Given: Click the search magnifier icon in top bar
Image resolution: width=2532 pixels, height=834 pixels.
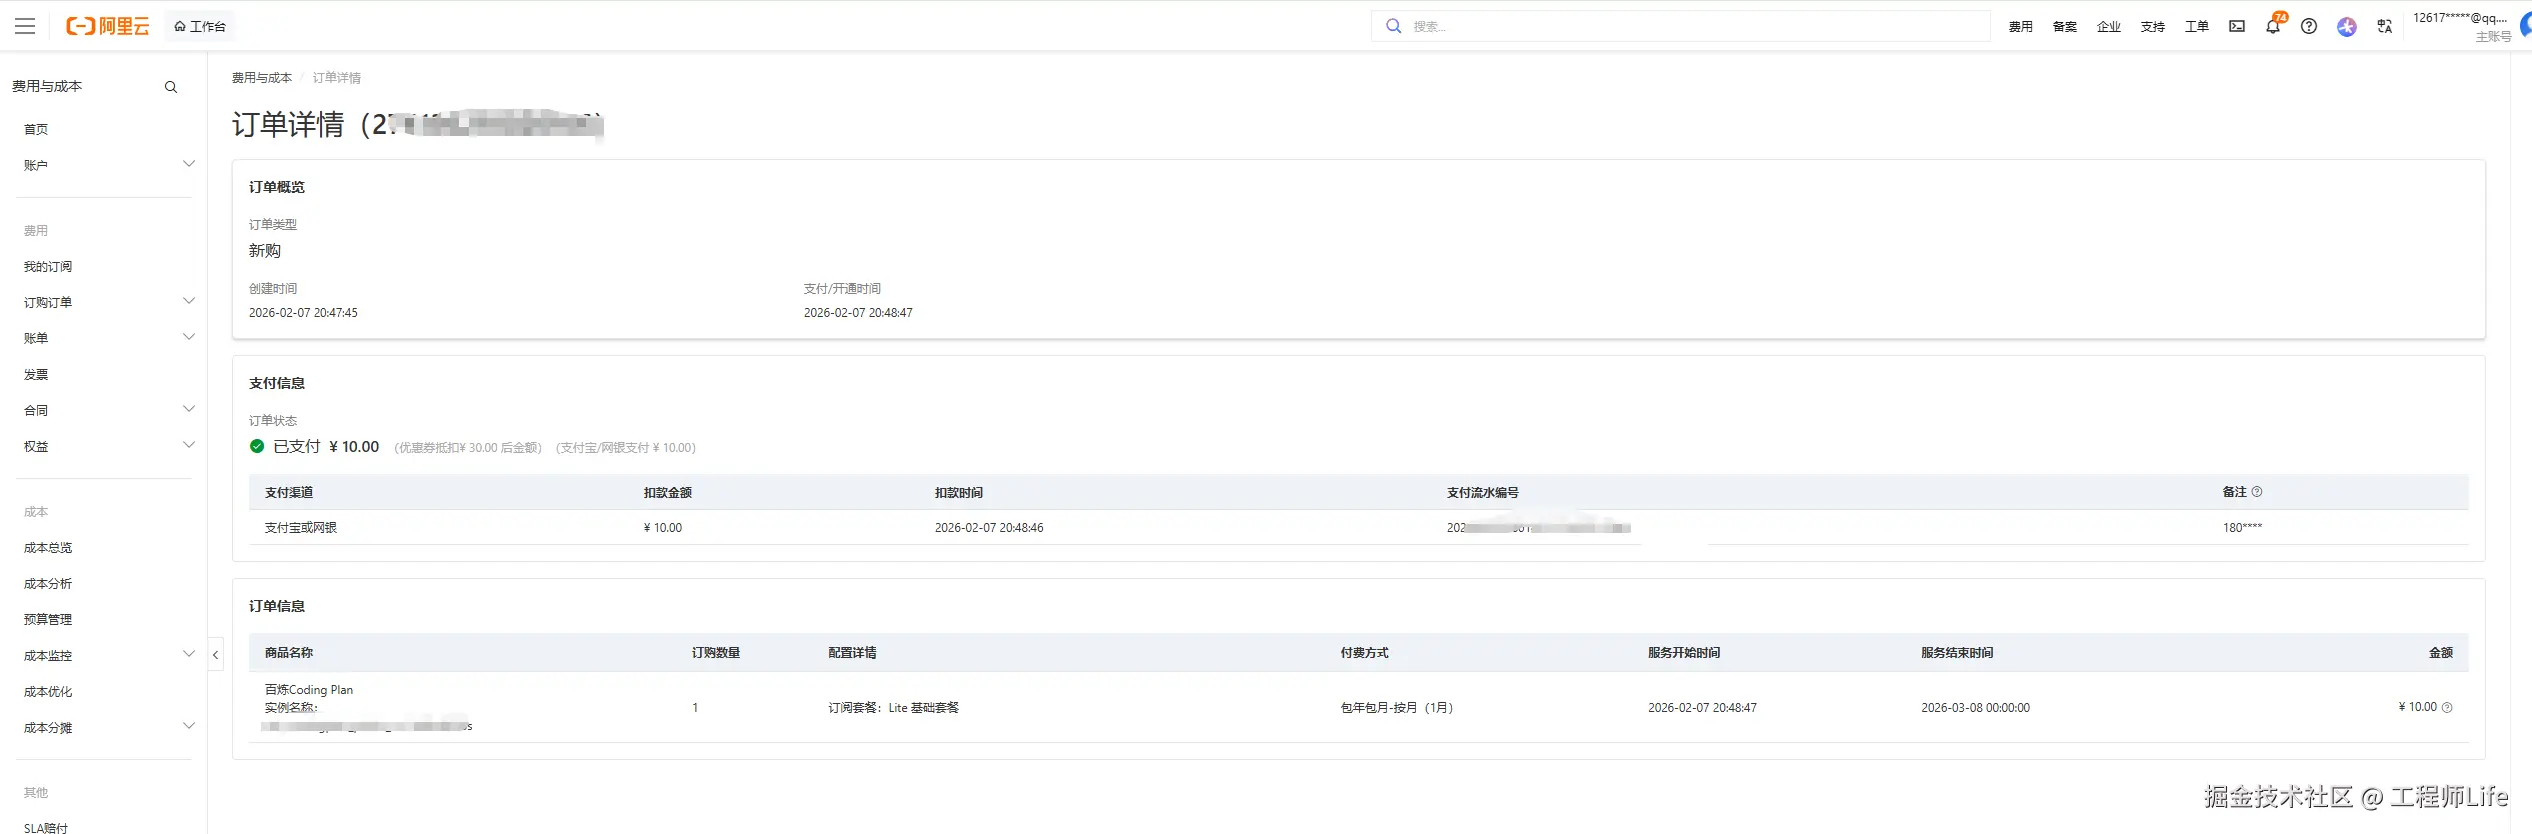Looking at the screenshot, I should click(x=1393, y=26).
